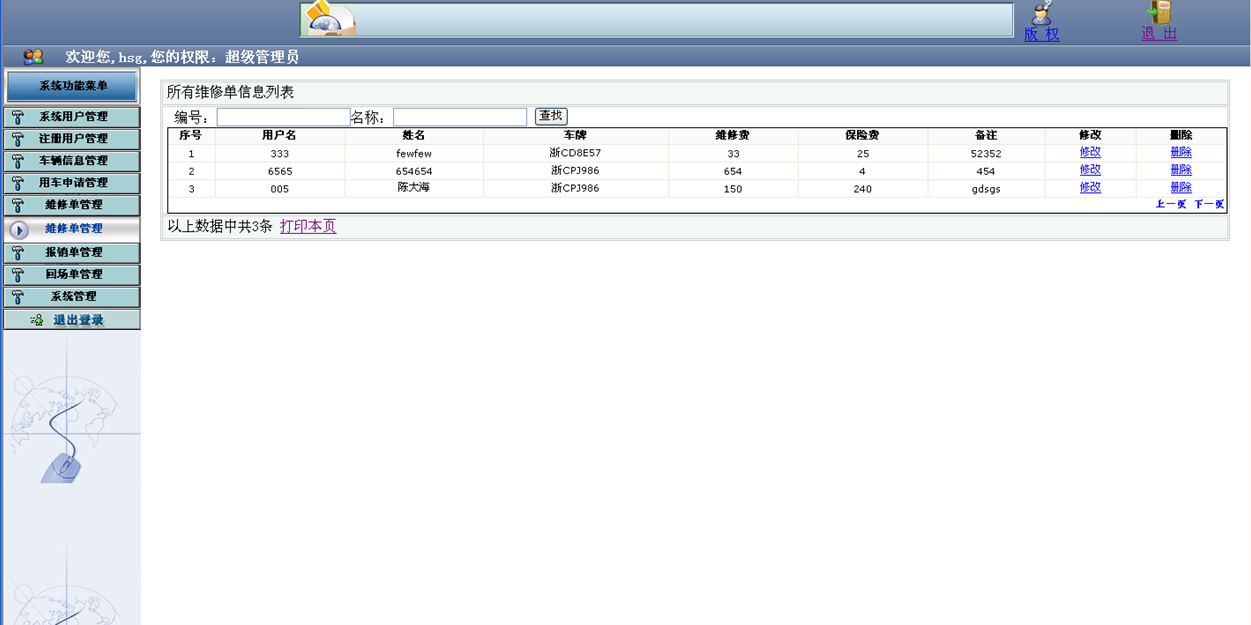The height and width of the screenshot is (625, 1251).
Task: Click 删除 for user 005
Action: 1181,188
